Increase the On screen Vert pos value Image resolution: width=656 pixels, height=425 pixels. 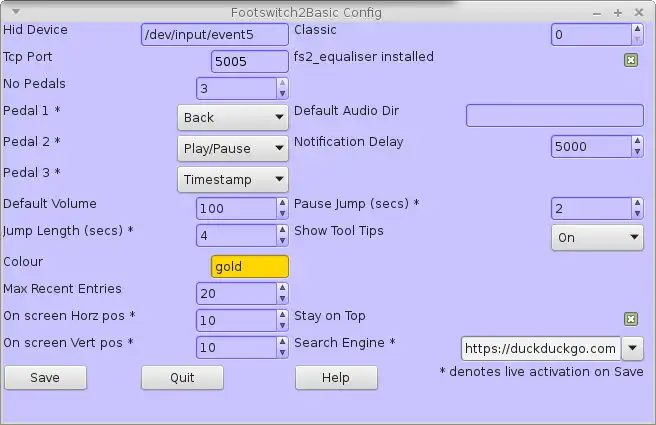pos(282,342)
